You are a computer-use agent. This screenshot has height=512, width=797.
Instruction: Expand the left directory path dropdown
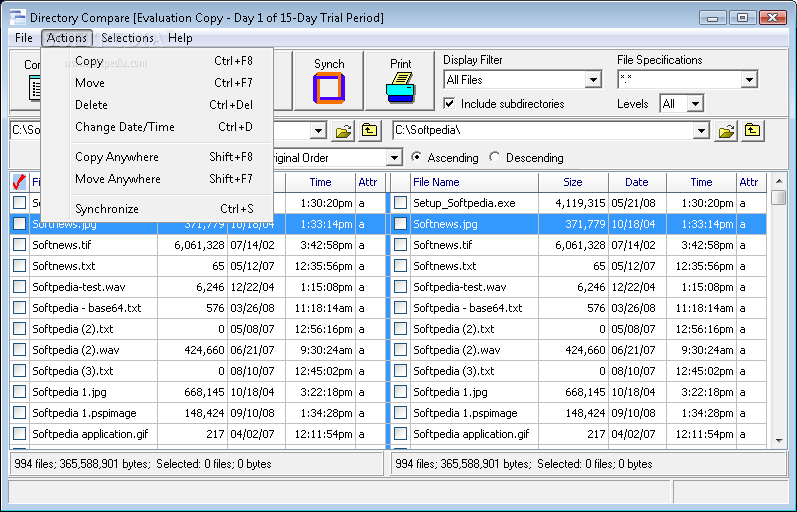318,131
